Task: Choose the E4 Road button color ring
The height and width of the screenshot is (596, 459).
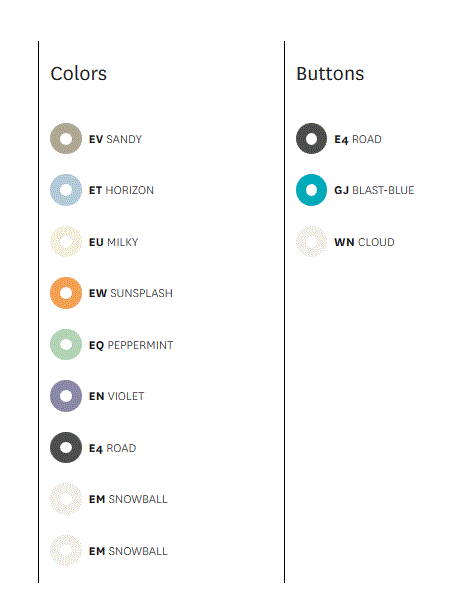Action: pyautogui.click(x=311, y=139)
